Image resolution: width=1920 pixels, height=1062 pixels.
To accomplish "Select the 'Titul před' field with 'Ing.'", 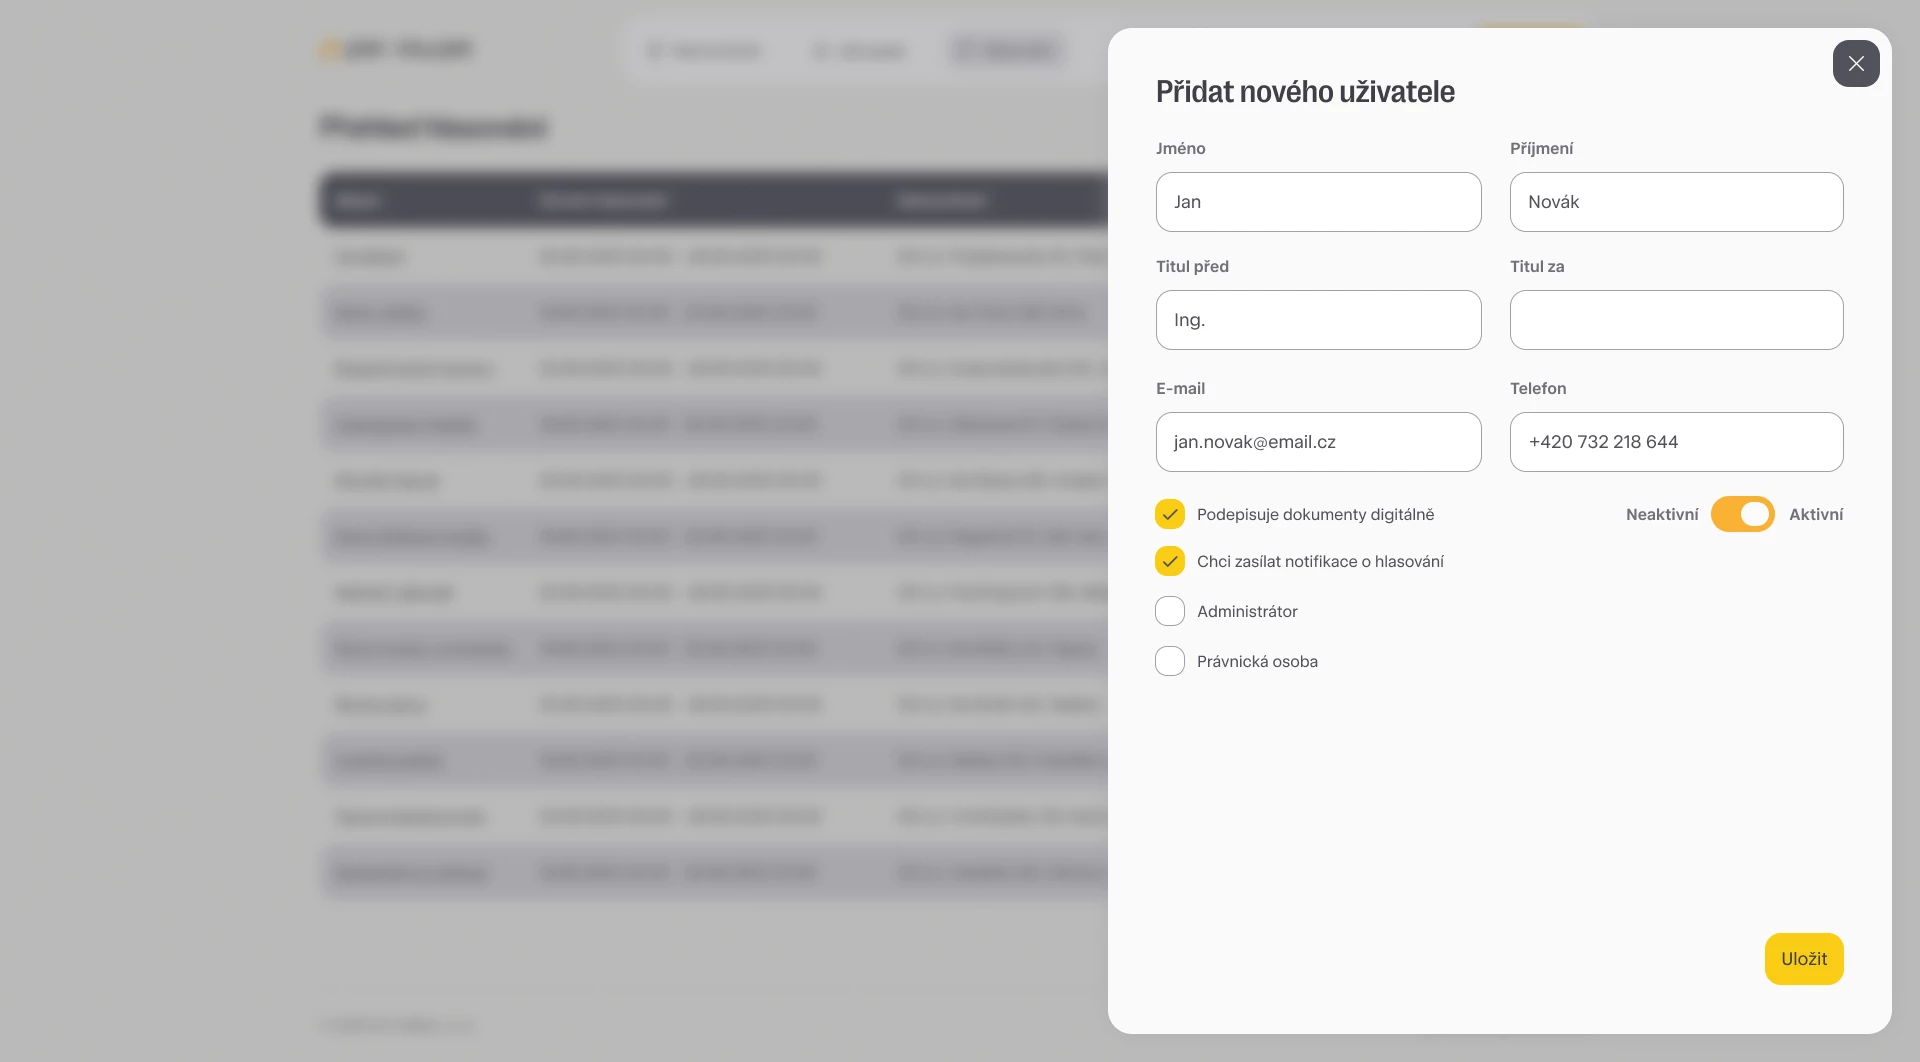I will point(1318,320).
